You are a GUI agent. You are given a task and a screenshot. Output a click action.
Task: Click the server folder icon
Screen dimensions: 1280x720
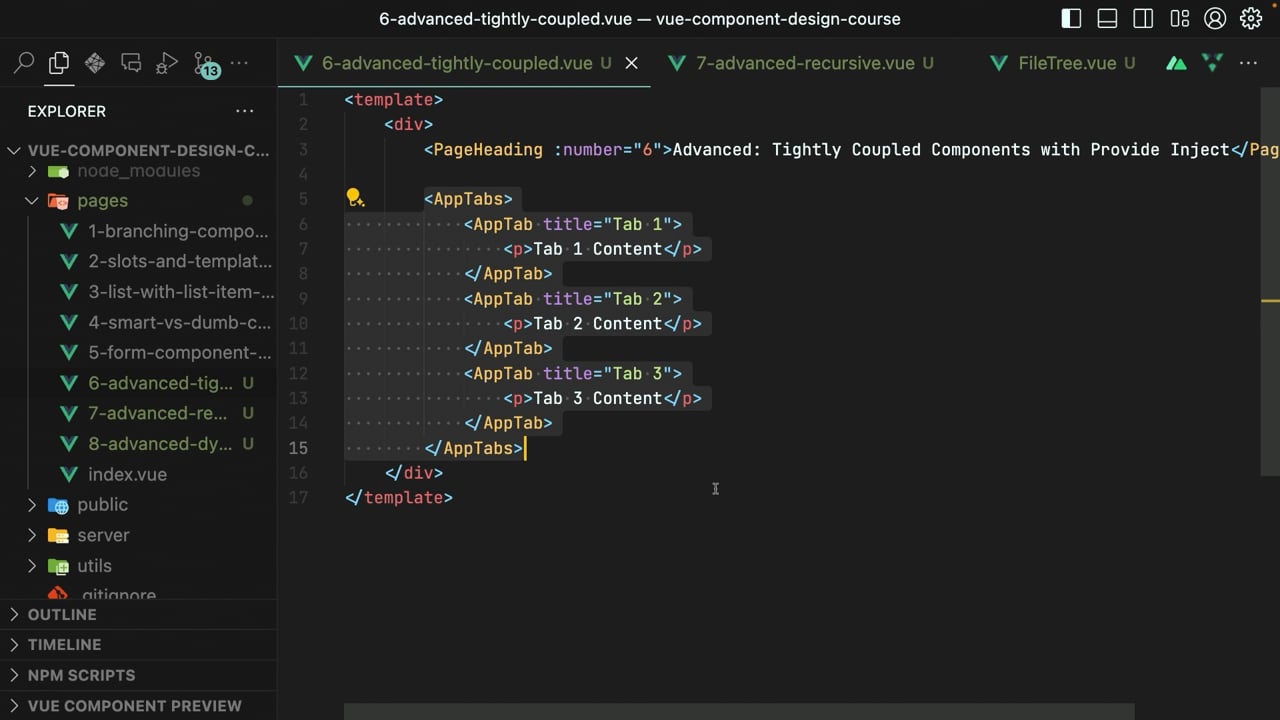(59, 535)
